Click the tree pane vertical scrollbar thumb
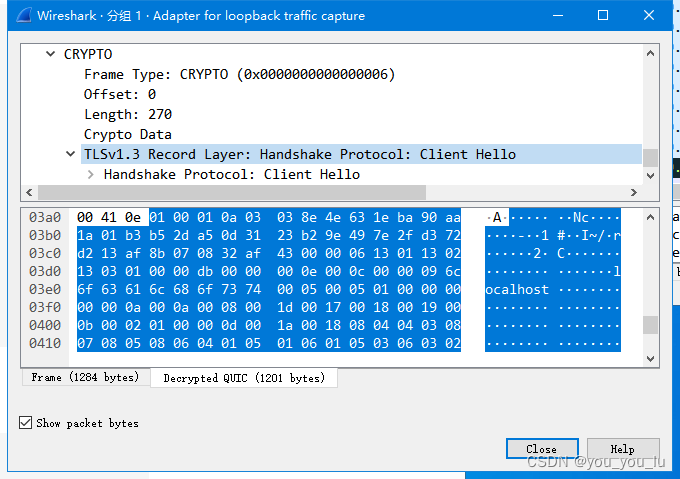Image resolution: width=680 pixels, height=479 pixels. coord(650,158)
